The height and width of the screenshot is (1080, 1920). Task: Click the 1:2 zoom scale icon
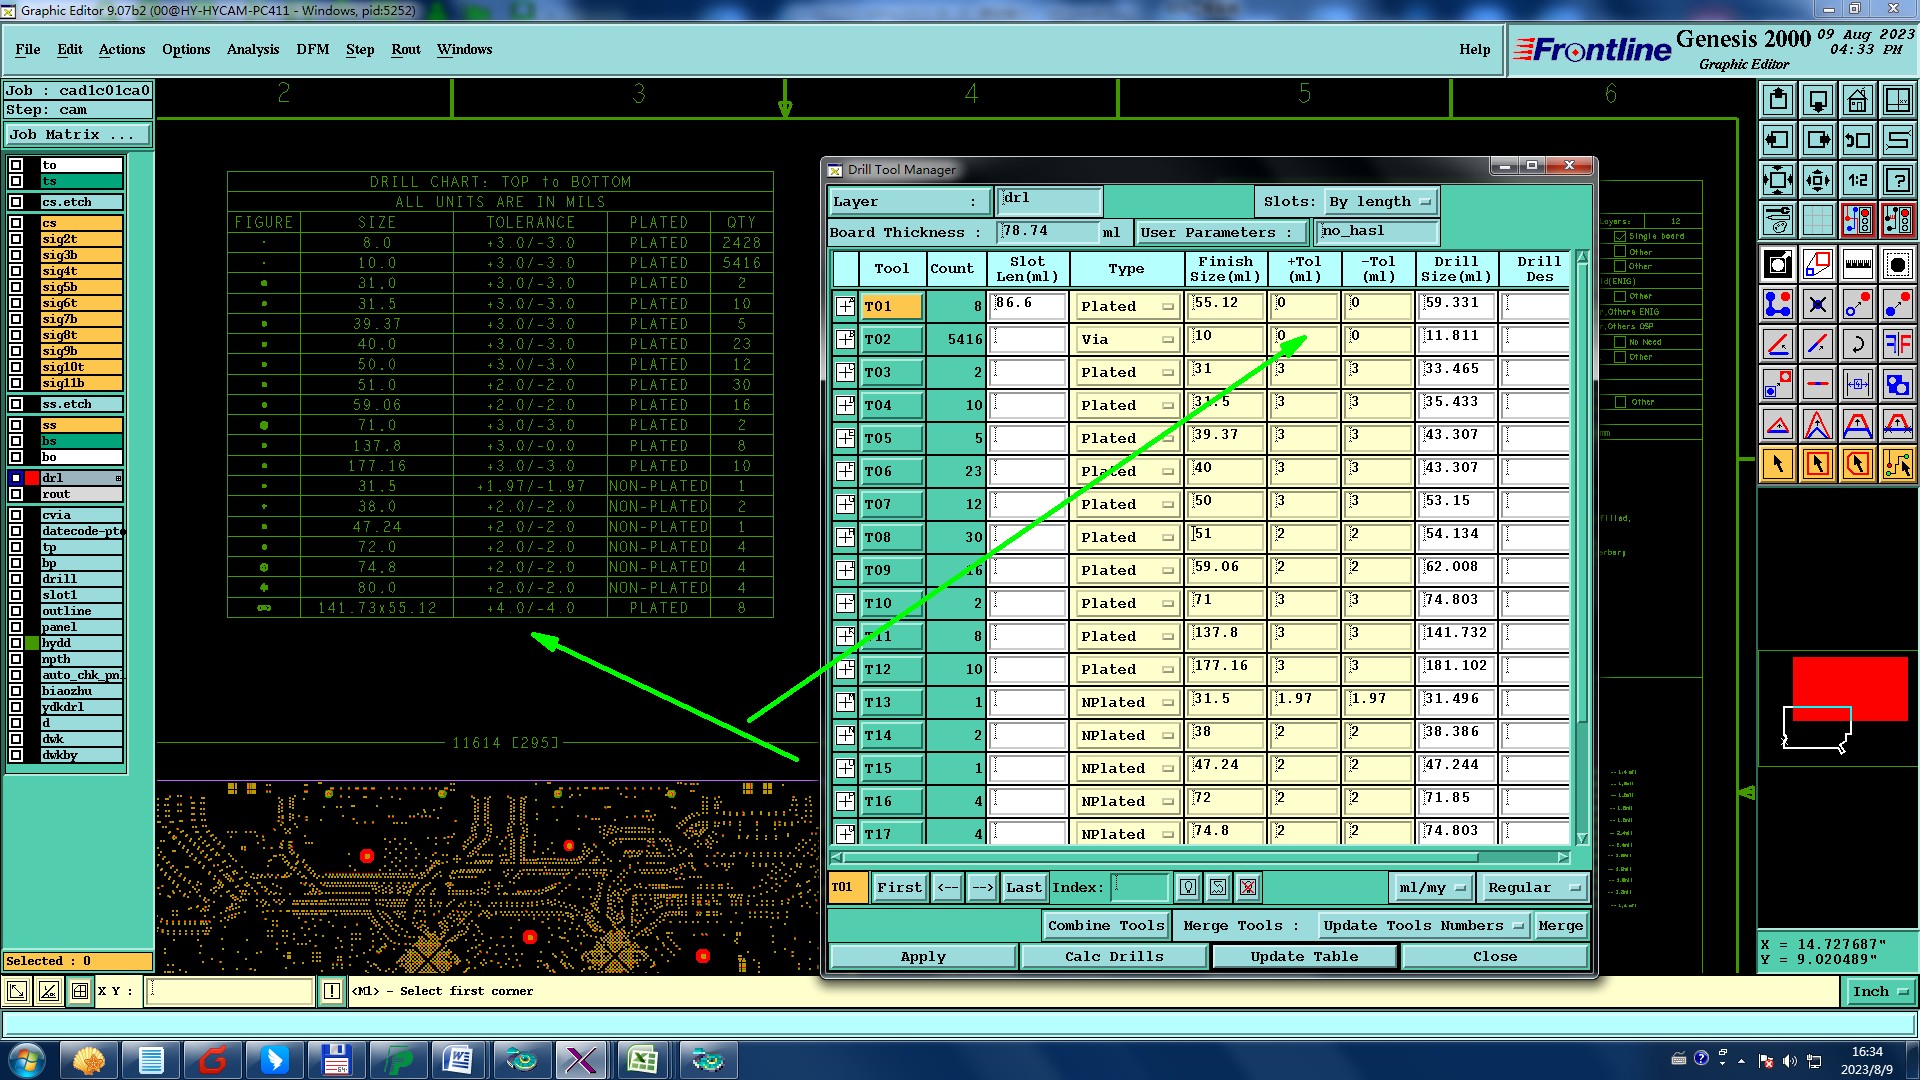(1857, 180)
